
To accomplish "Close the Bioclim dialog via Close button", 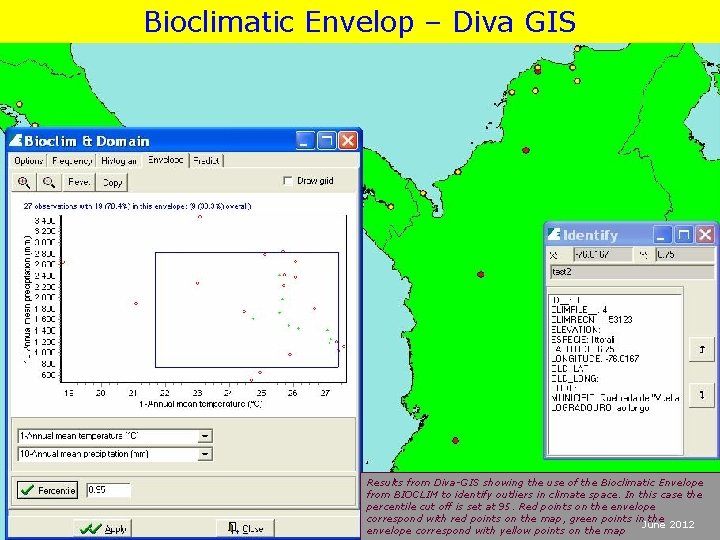I will (x=246, y=529).
